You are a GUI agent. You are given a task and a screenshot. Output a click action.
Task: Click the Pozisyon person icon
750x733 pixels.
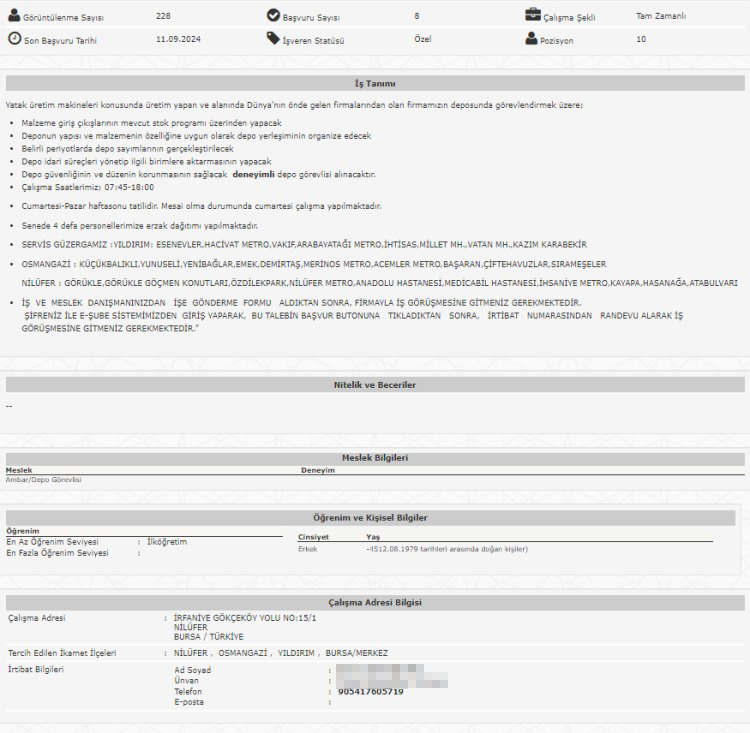click(x=531, y=39)
